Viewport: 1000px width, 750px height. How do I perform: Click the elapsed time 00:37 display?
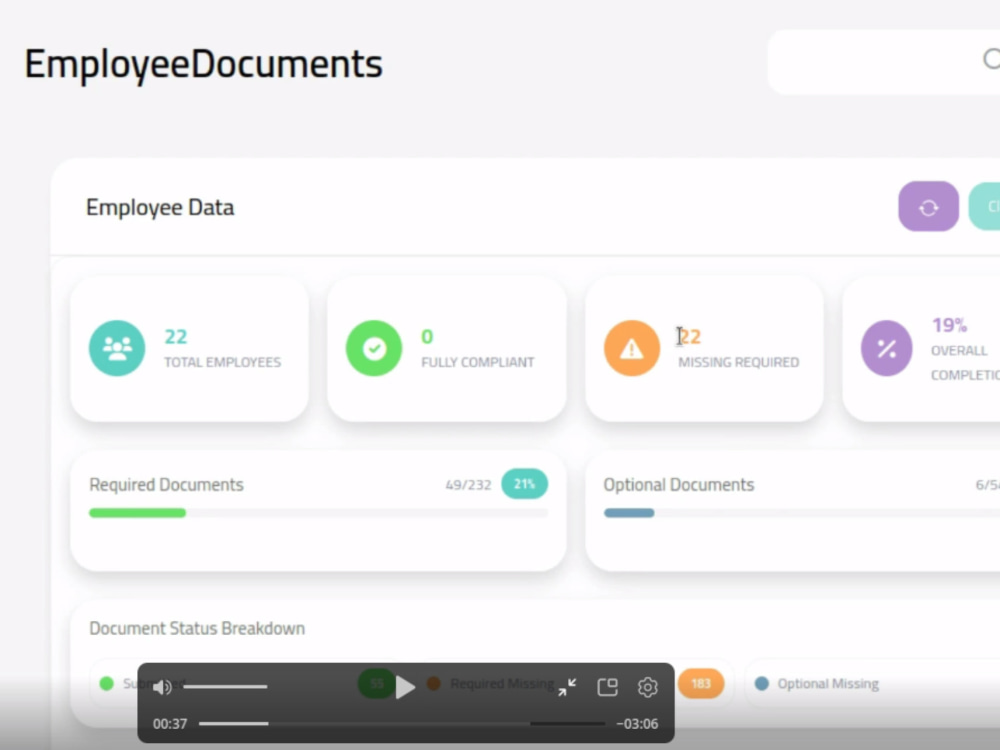170,724
